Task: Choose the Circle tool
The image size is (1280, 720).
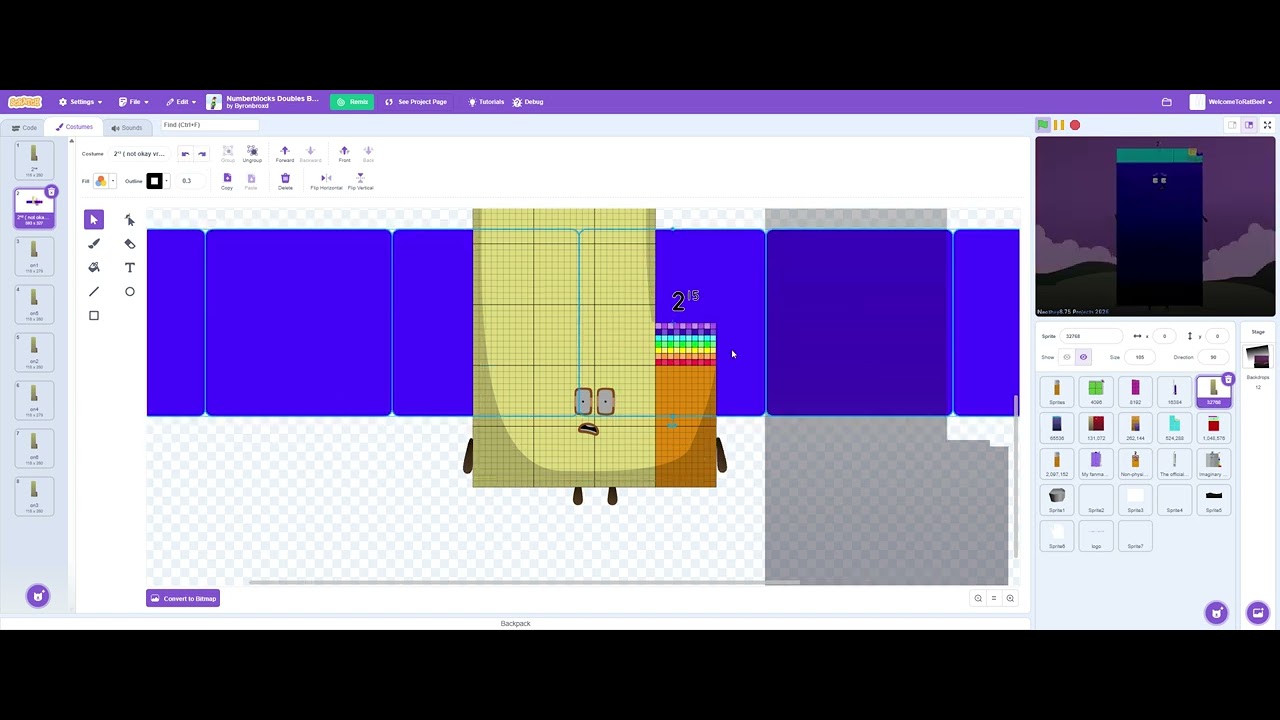Action: 129,292
